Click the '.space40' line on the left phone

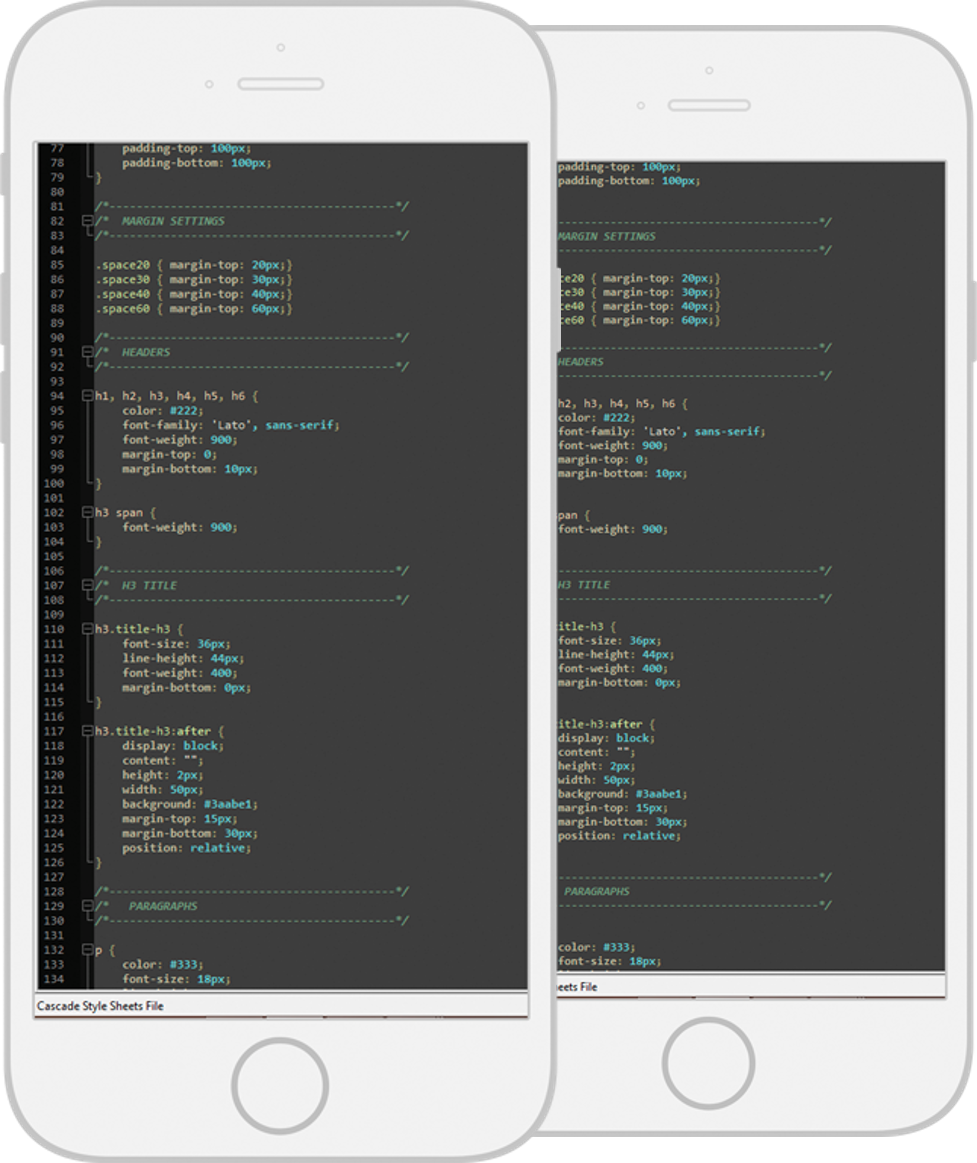coord(194,294)
